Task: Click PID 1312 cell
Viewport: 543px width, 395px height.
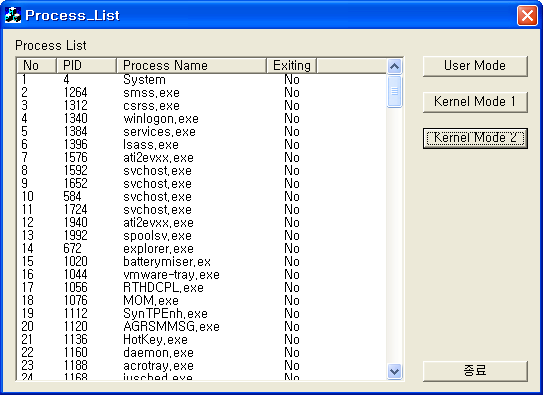Action: coord(75,106)
